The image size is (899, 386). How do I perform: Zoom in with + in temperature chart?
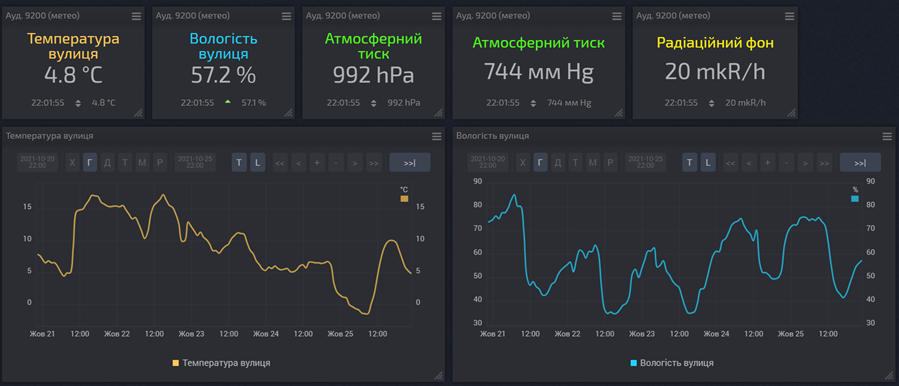pos(317,163)
